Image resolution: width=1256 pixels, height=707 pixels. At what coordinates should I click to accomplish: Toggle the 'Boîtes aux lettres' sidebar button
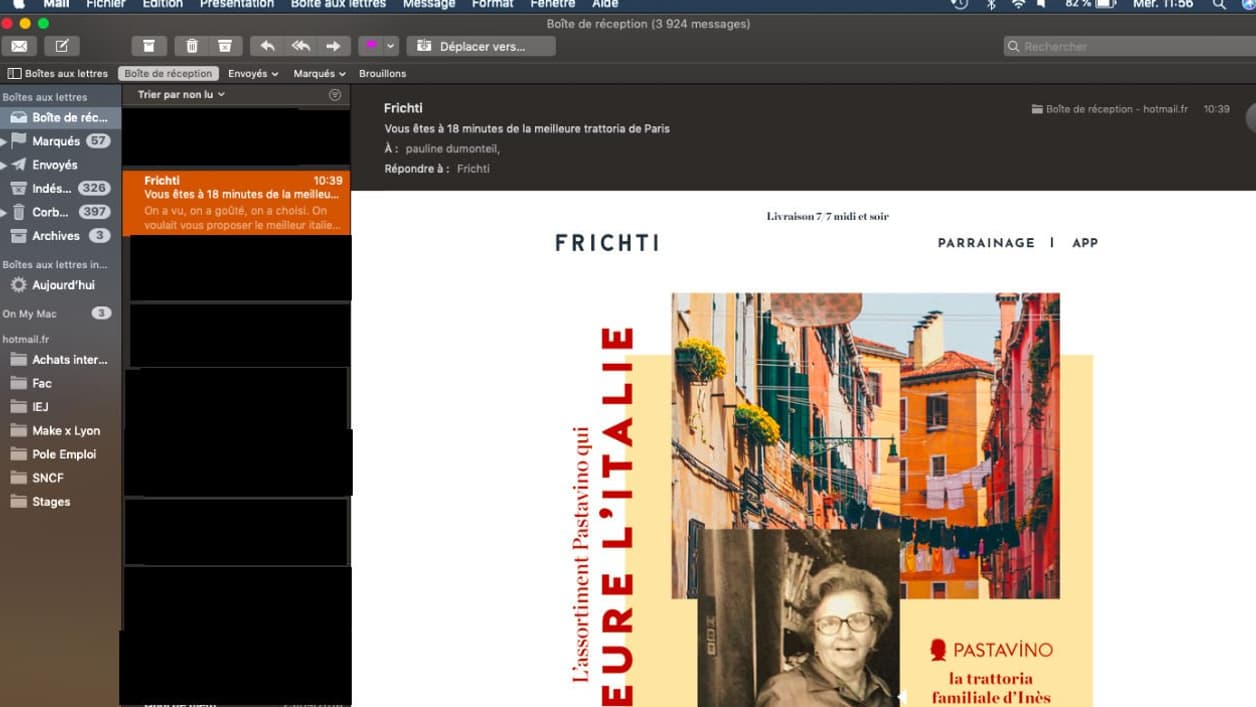click(58, 74)
